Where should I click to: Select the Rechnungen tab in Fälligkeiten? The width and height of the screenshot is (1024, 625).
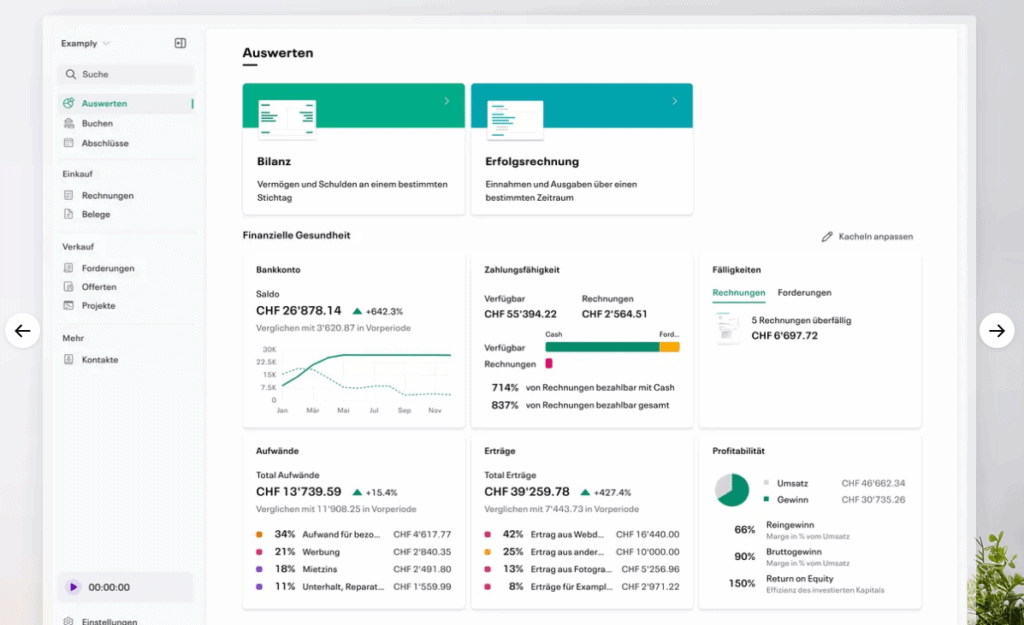pos(738,293)
